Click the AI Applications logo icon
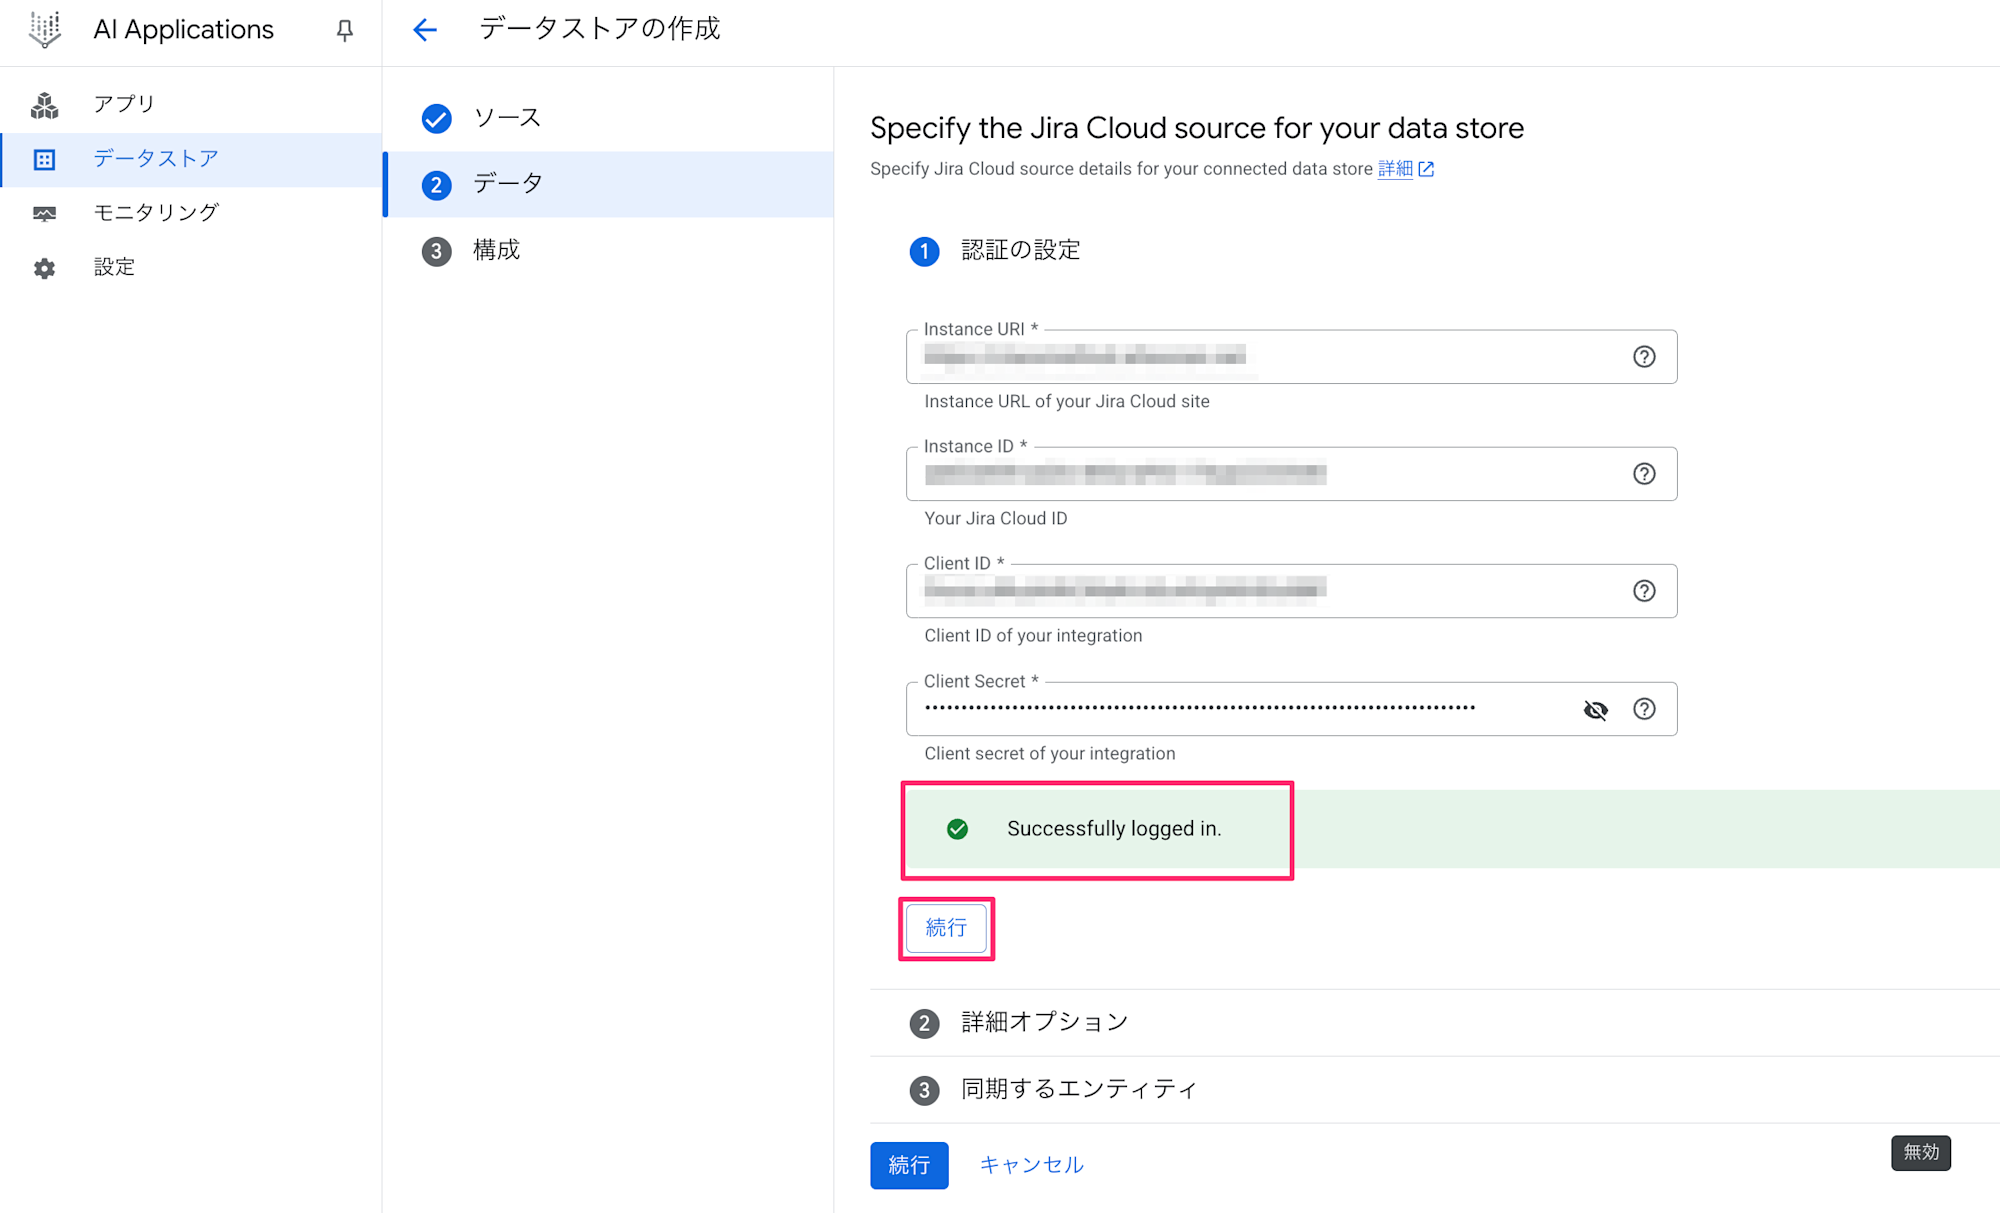 point(45,29)
